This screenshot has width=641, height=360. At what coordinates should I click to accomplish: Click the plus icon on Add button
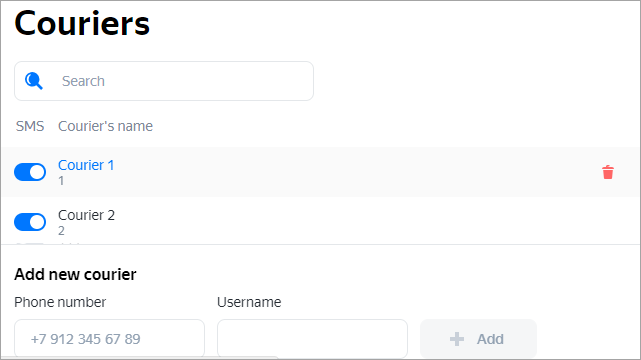coord(457,339)
